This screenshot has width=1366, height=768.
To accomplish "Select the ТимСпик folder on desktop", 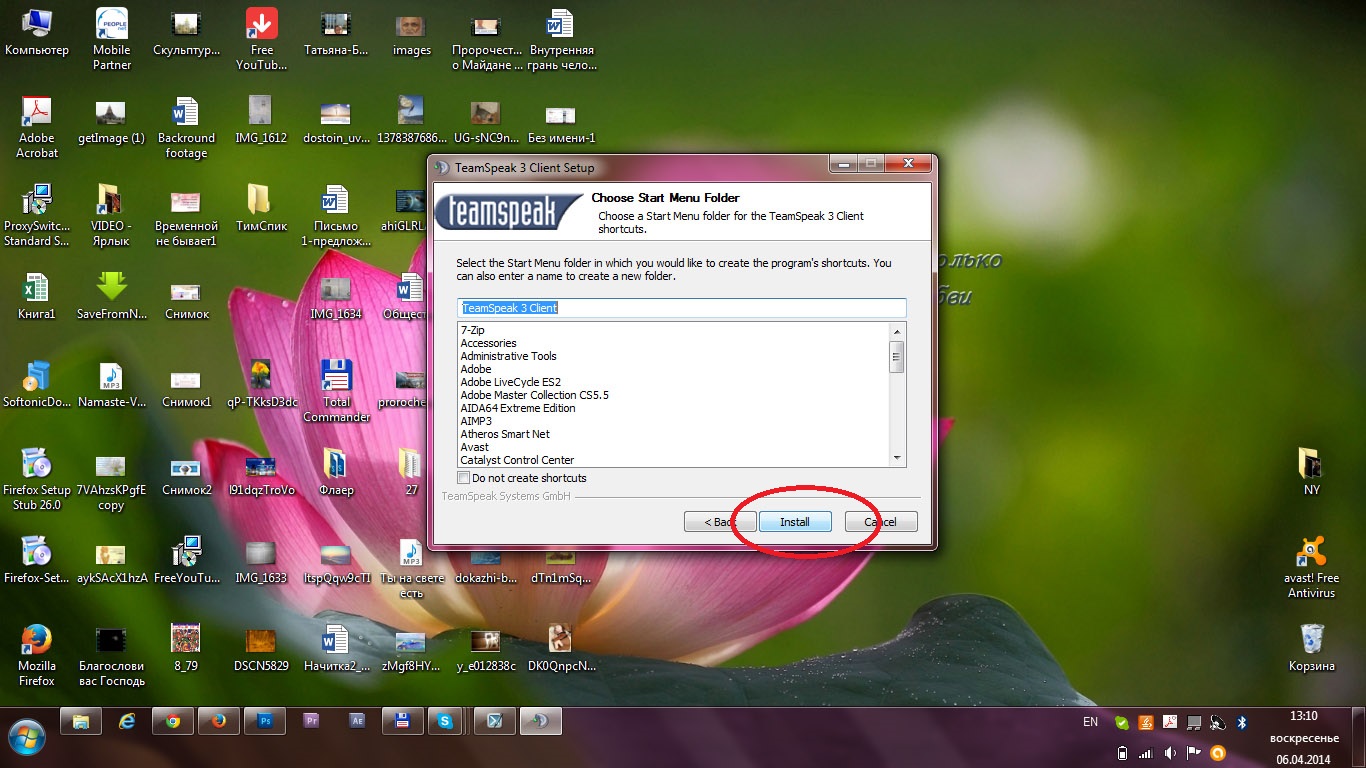I will (x=261, y=207).
